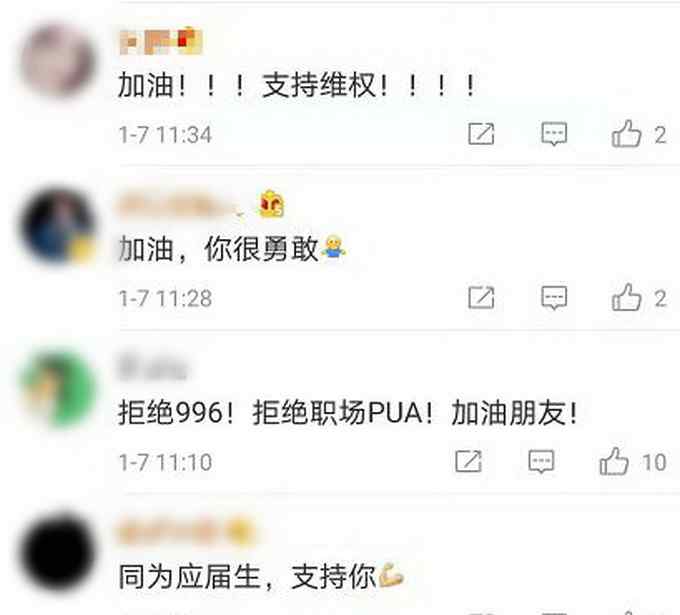
Task: Give a thumbs up to the "拒绝996" comment
Action: [614, 461]
